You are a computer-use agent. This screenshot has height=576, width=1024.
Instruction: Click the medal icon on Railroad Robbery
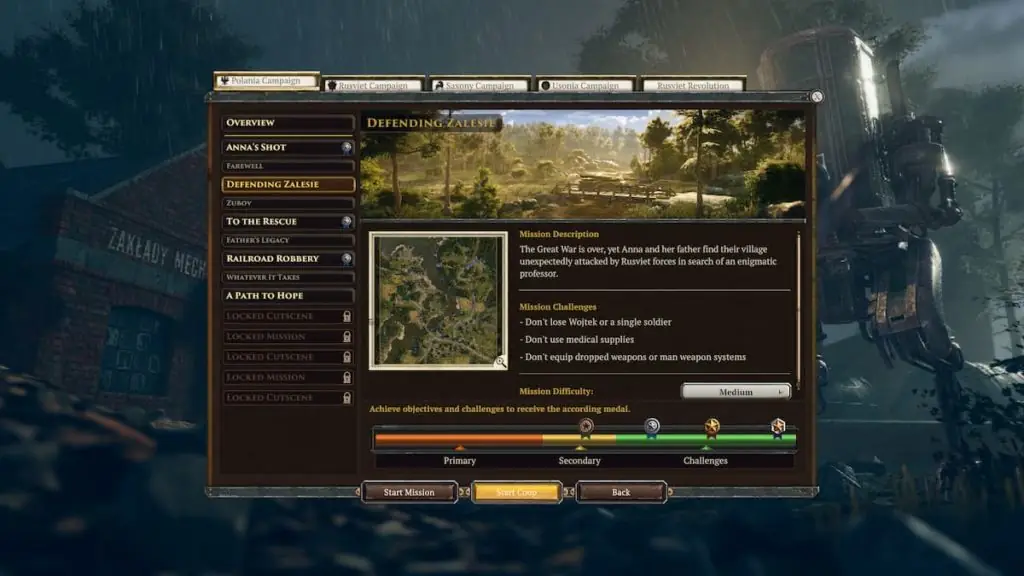(x=346, y=259)
